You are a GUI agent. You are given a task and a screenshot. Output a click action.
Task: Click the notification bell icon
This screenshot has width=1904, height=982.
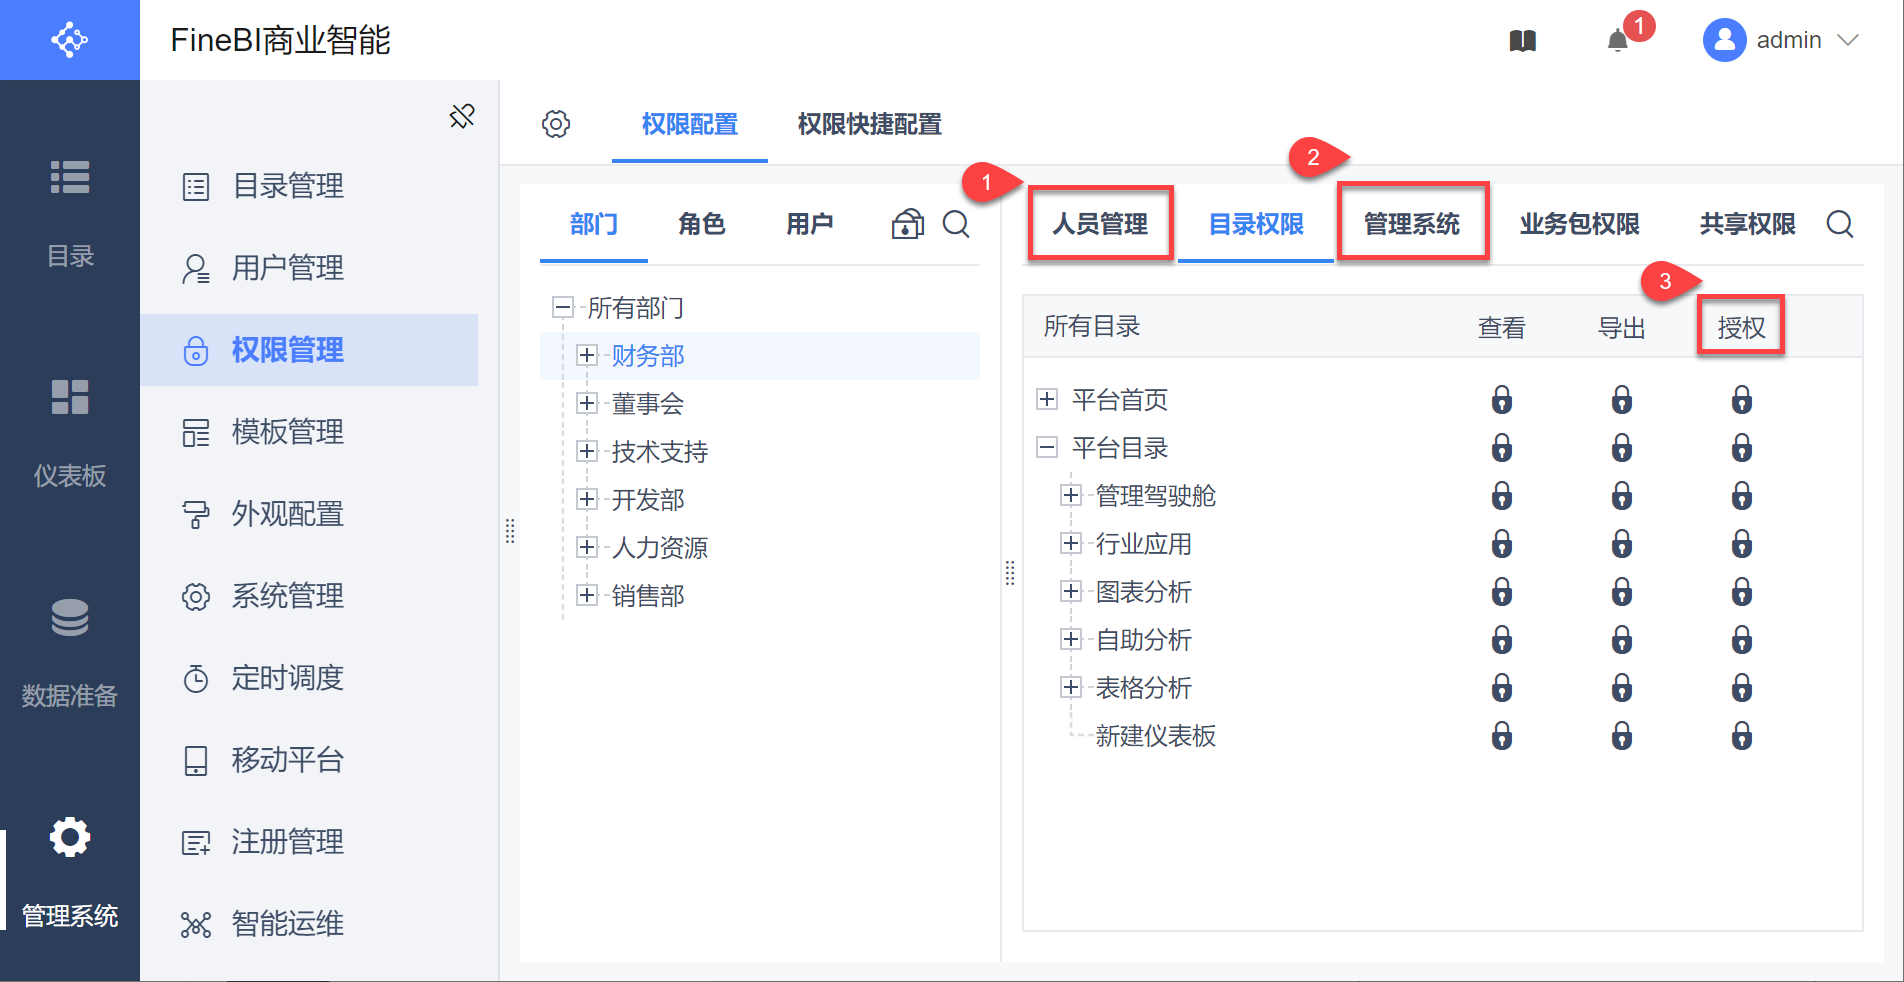coord(1617,41)
